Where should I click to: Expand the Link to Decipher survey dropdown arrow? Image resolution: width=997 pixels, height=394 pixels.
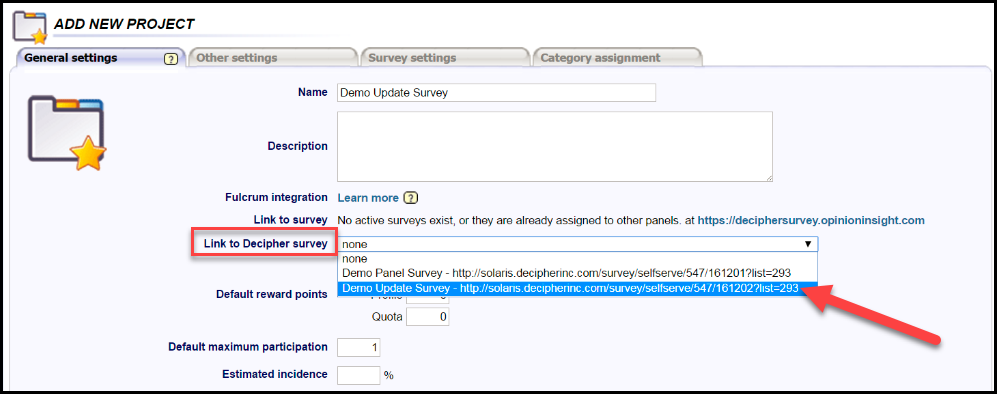click(x=808, y=244)
